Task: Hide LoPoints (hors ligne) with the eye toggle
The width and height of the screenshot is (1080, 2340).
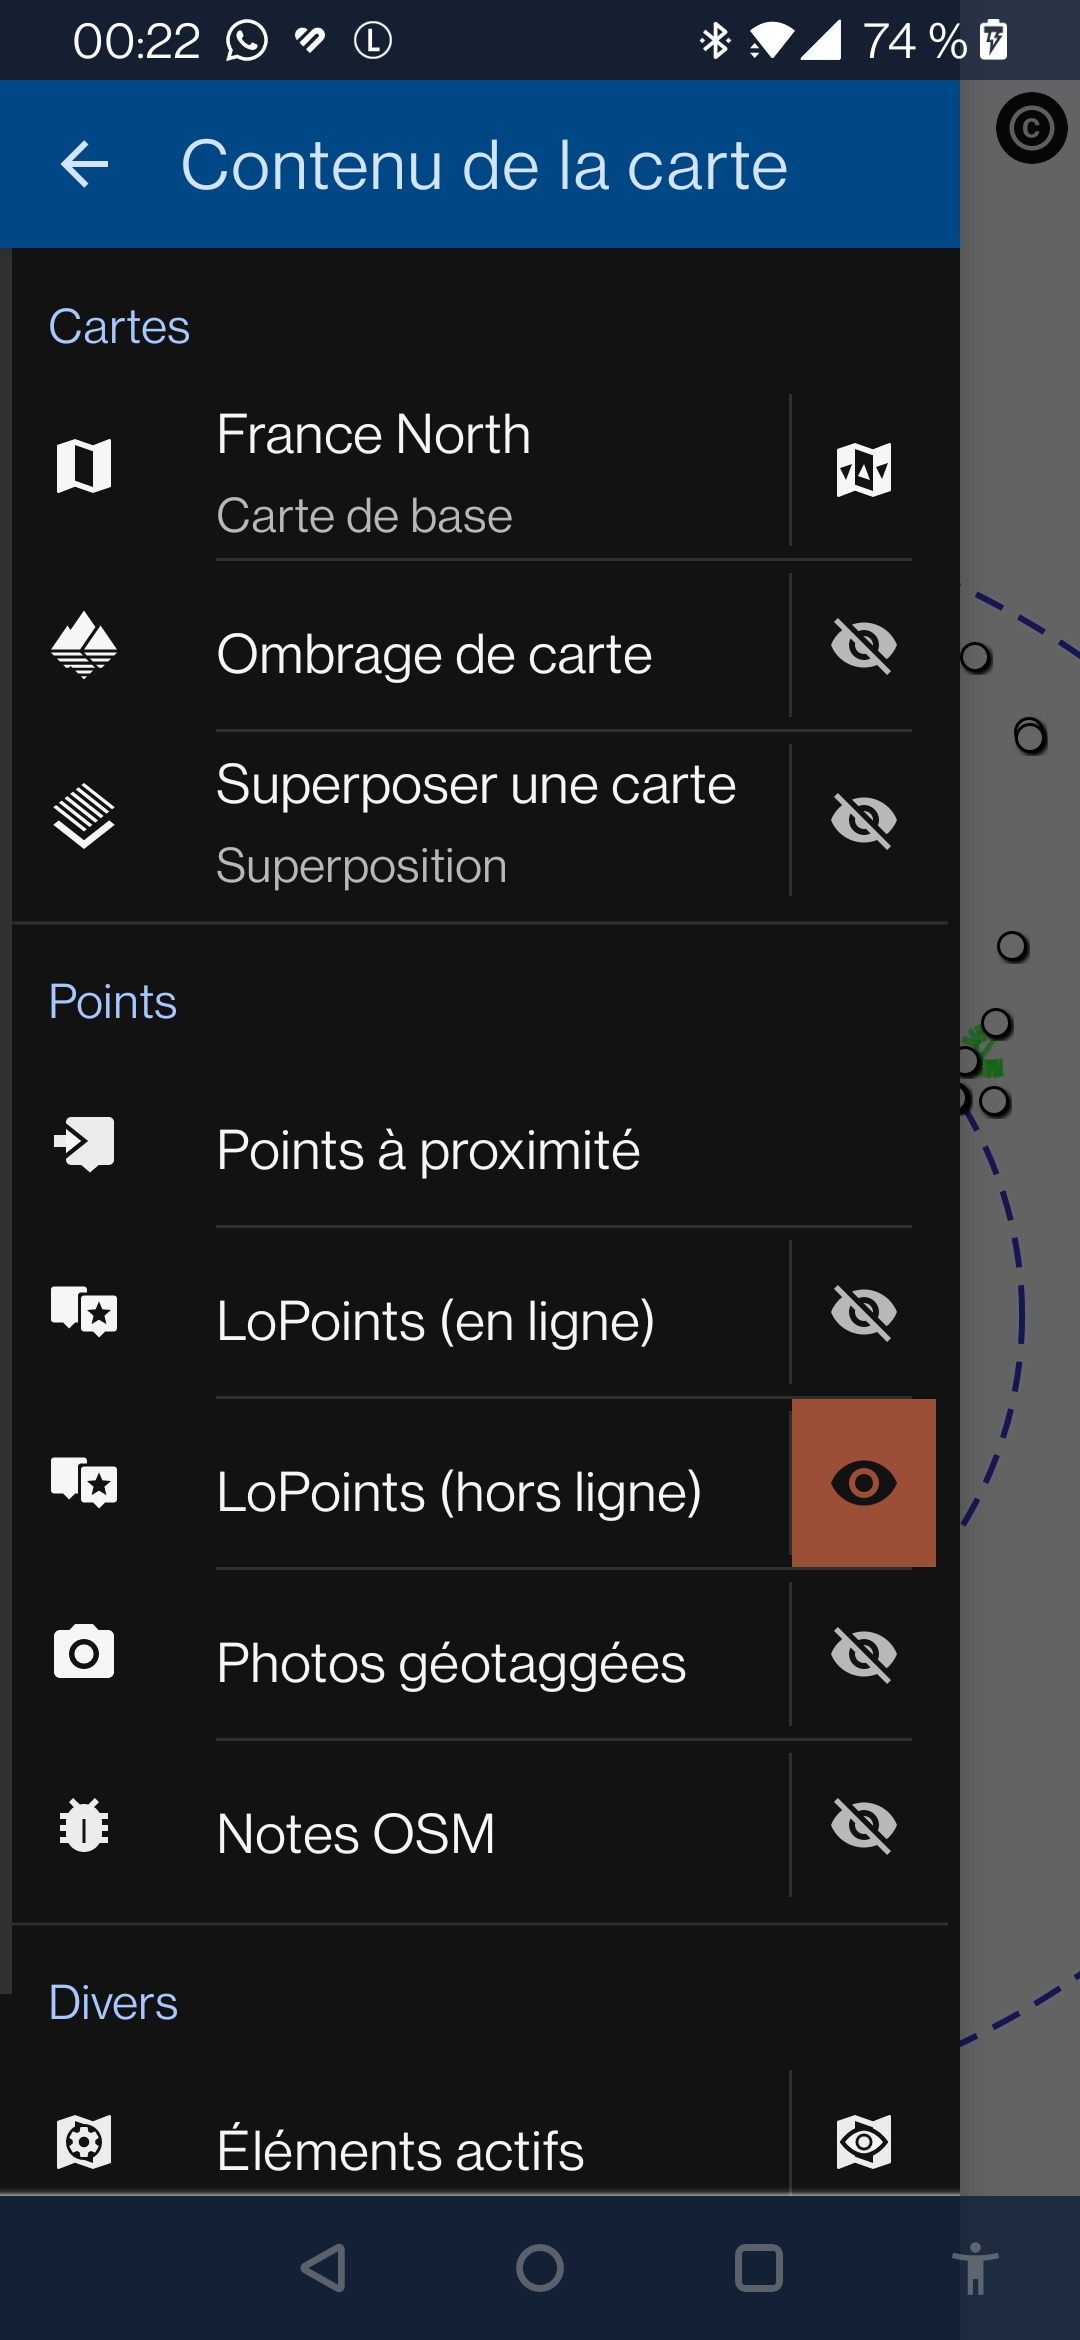Action: [x=863, y=1483]
